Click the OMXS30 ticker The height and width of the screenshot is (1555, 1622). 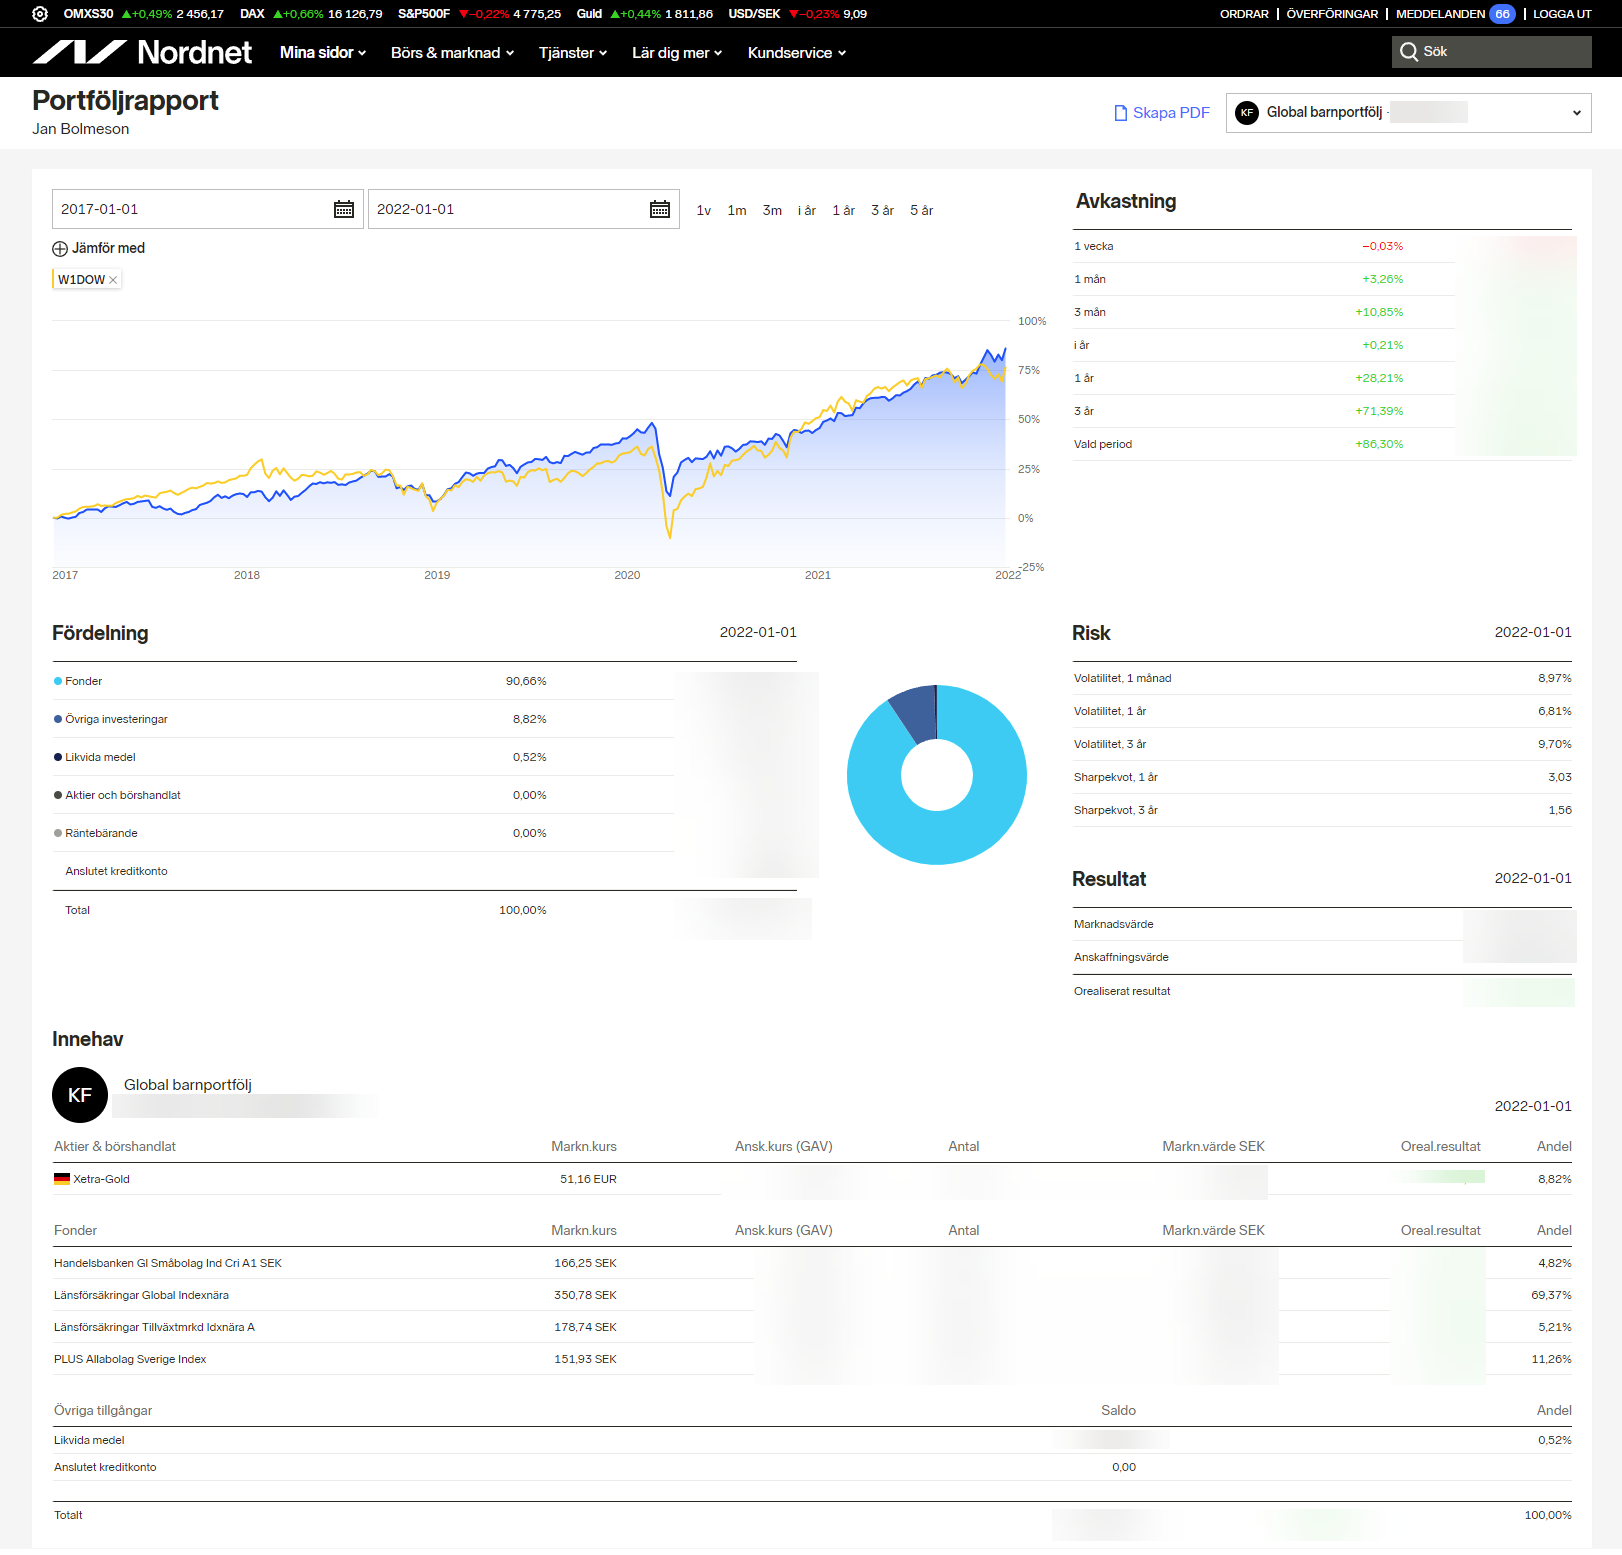144,14
